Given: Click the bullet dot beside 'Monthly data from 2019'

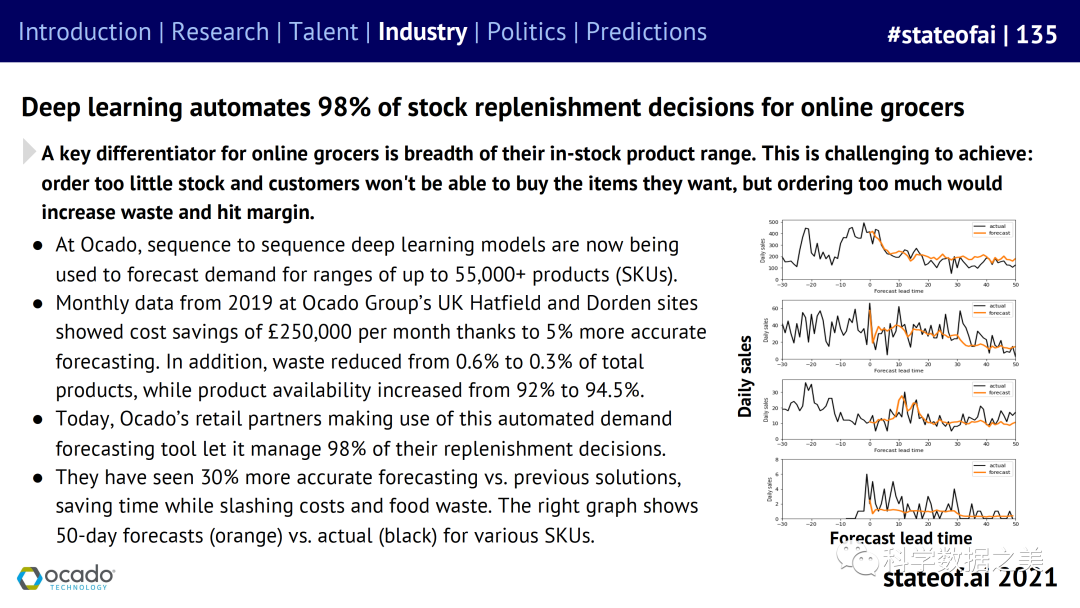Looking at the screenshot, I should (37, 303).
